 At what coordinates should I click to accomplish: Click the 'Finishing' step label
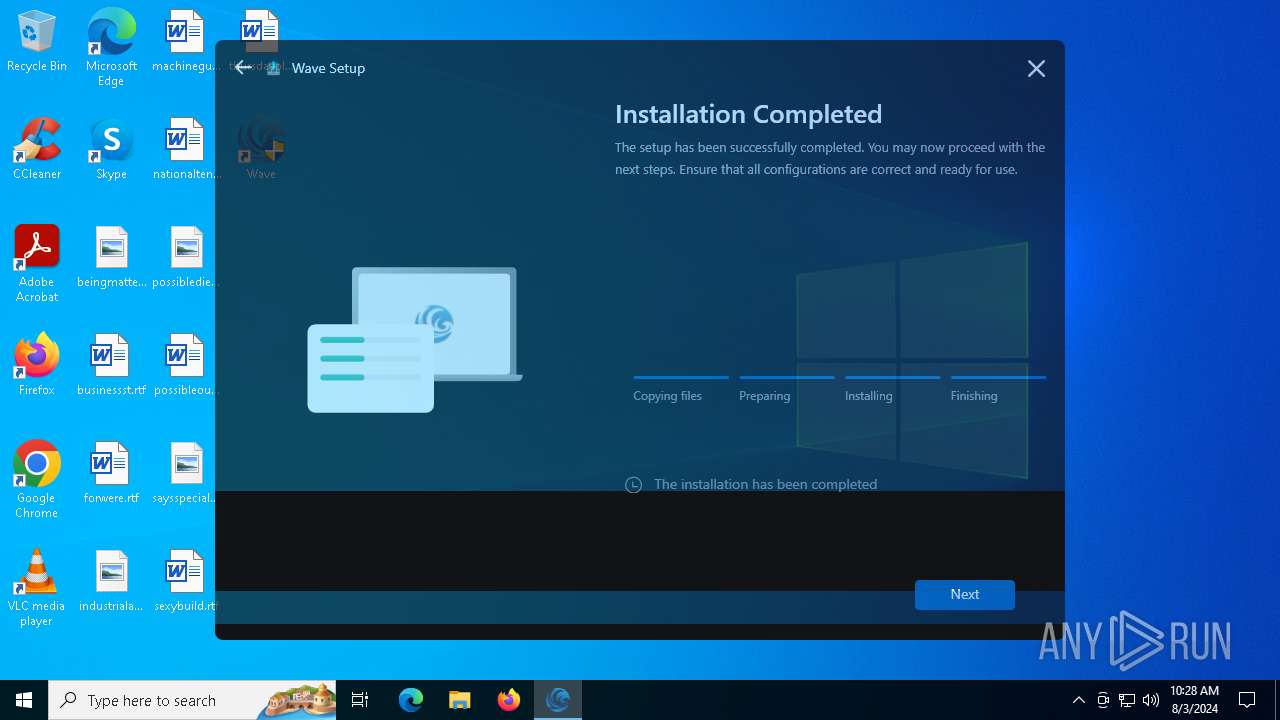(x=974, y=396)
